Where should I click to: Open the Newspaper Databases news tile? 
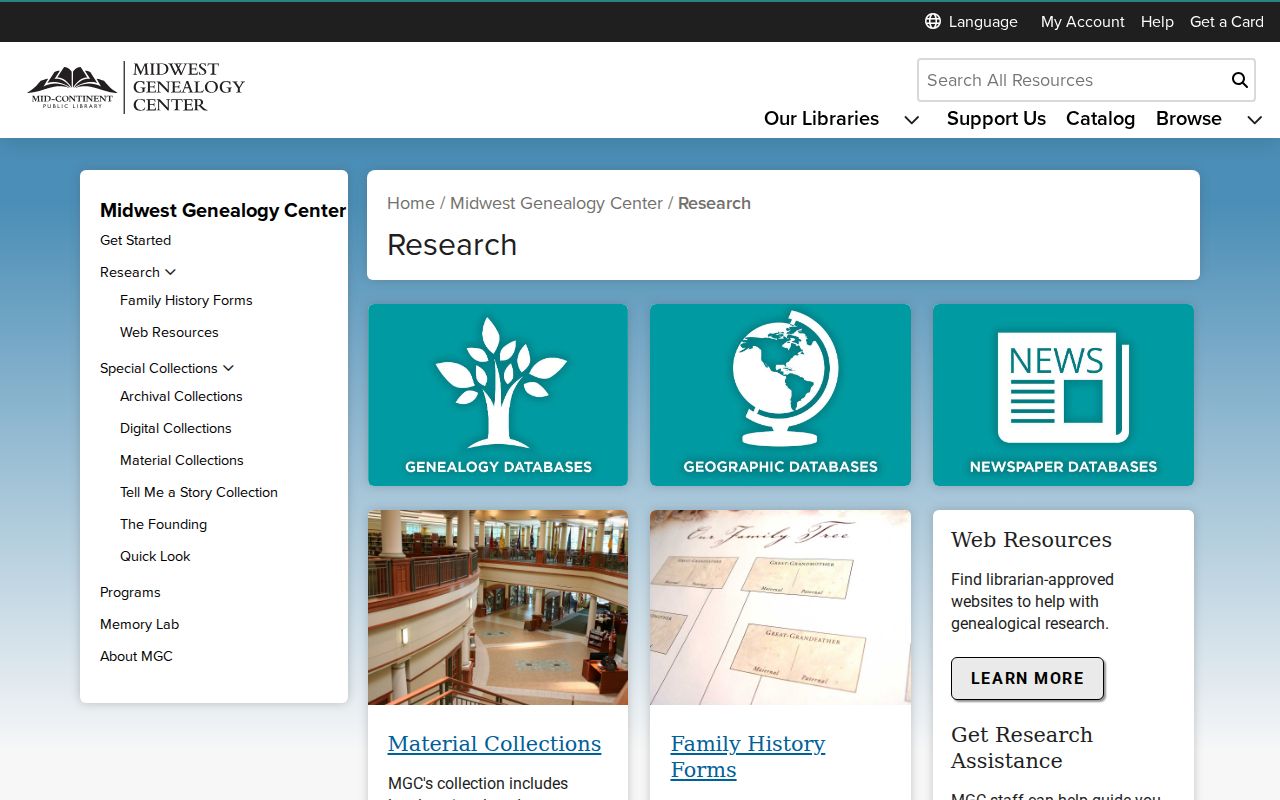(x=1063, y=395)
